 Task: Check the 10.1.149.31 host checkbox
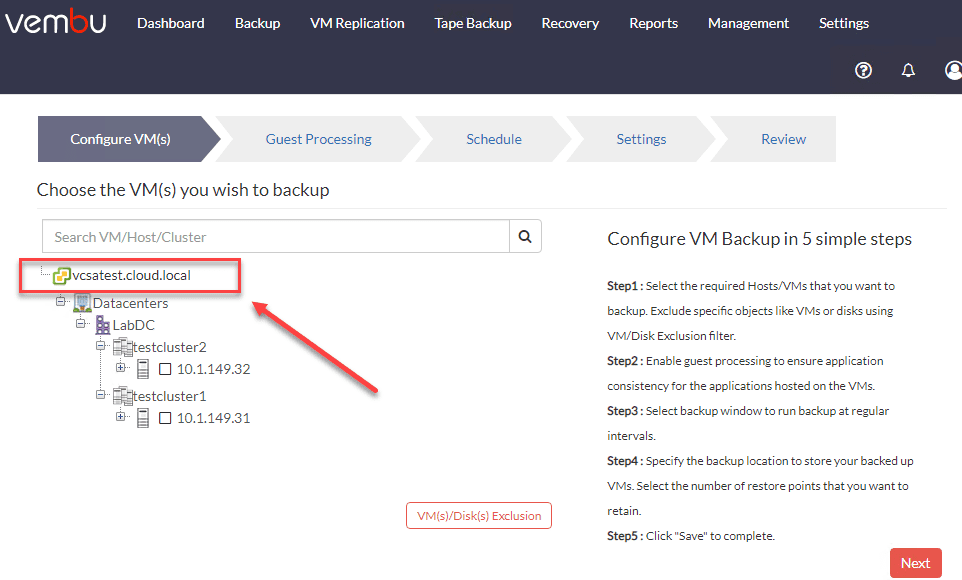165,418
